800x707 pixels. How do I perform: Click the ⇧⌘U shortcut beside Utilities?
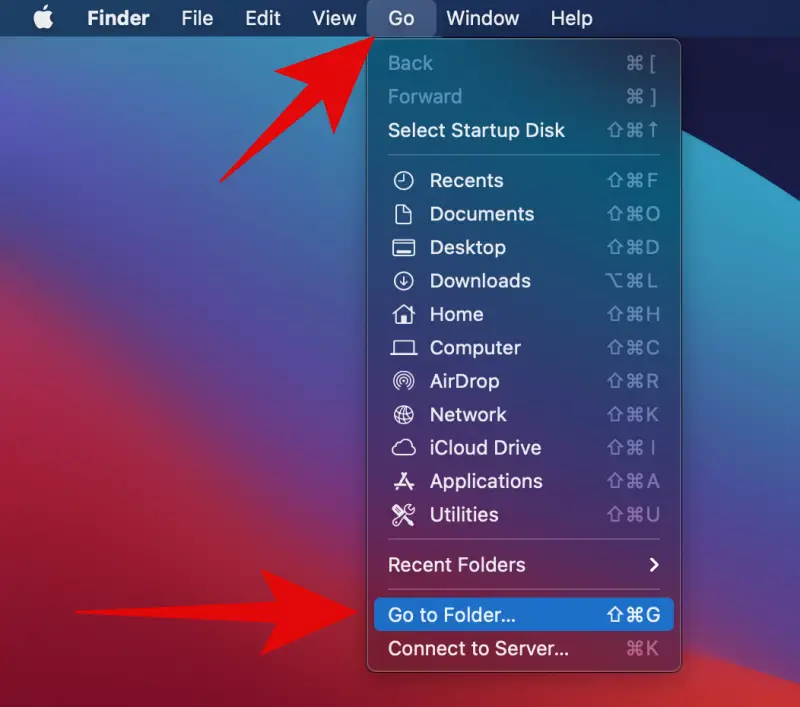(x=633, y=515)
